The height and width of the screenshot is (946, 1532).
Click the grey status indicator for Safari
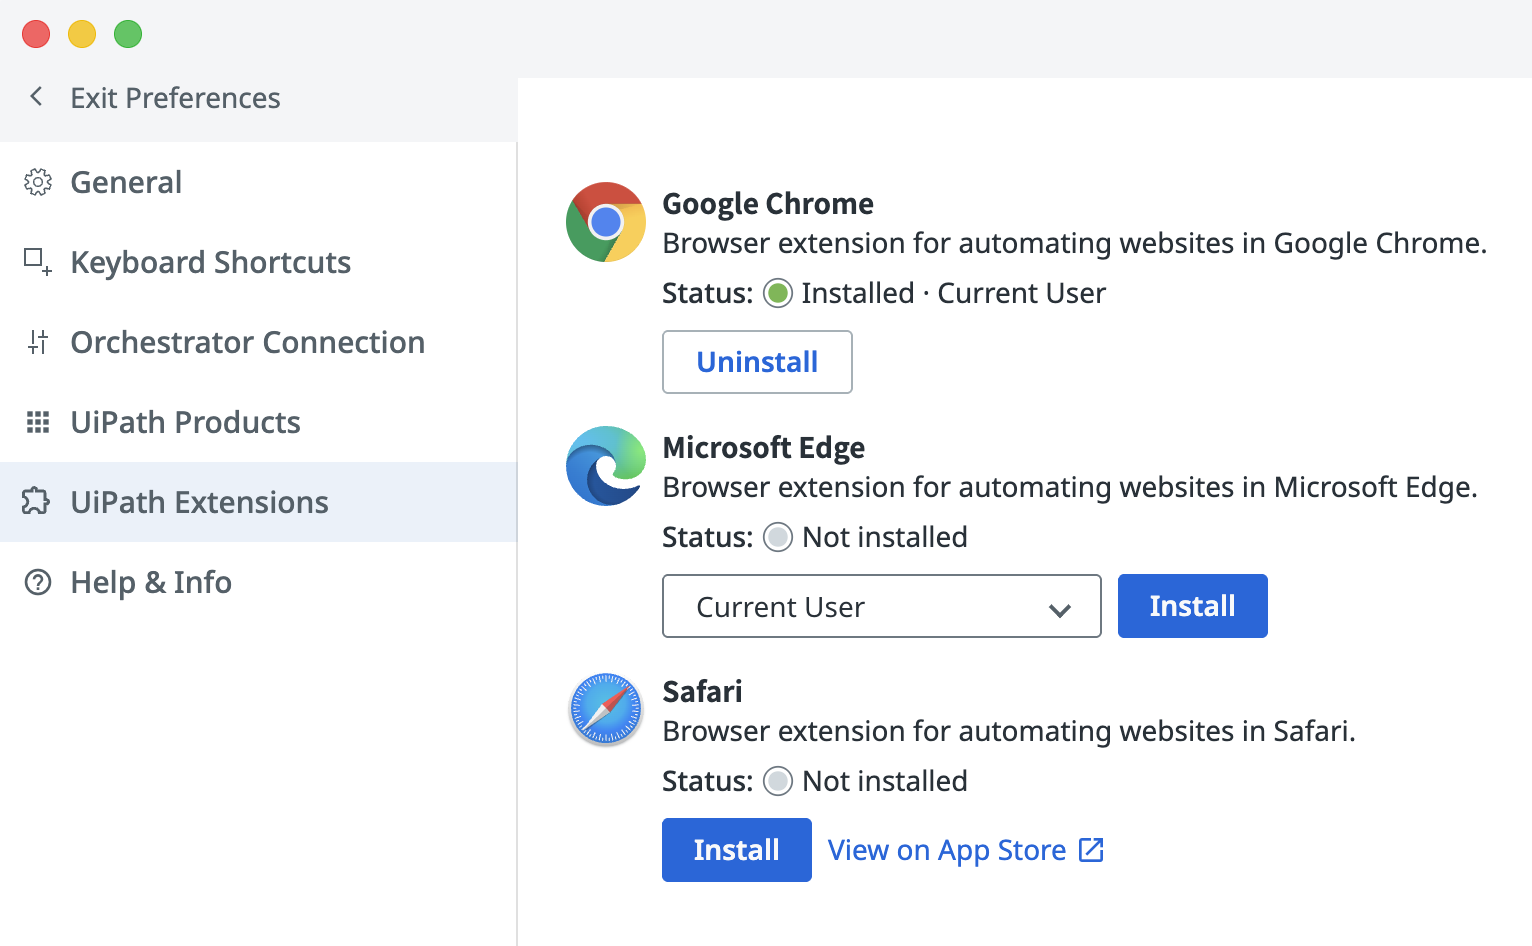pos(778,781)
